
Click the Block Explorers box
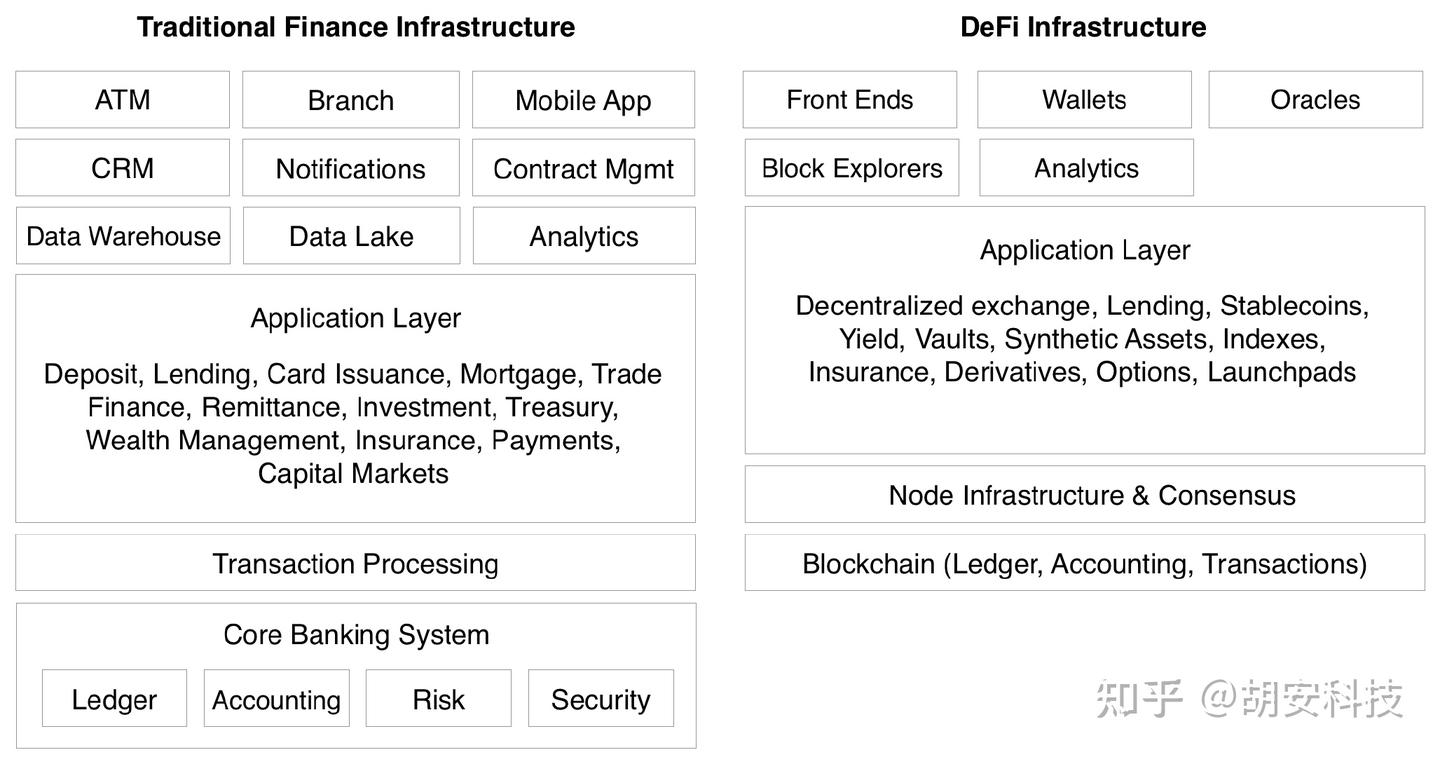(851, 168)
